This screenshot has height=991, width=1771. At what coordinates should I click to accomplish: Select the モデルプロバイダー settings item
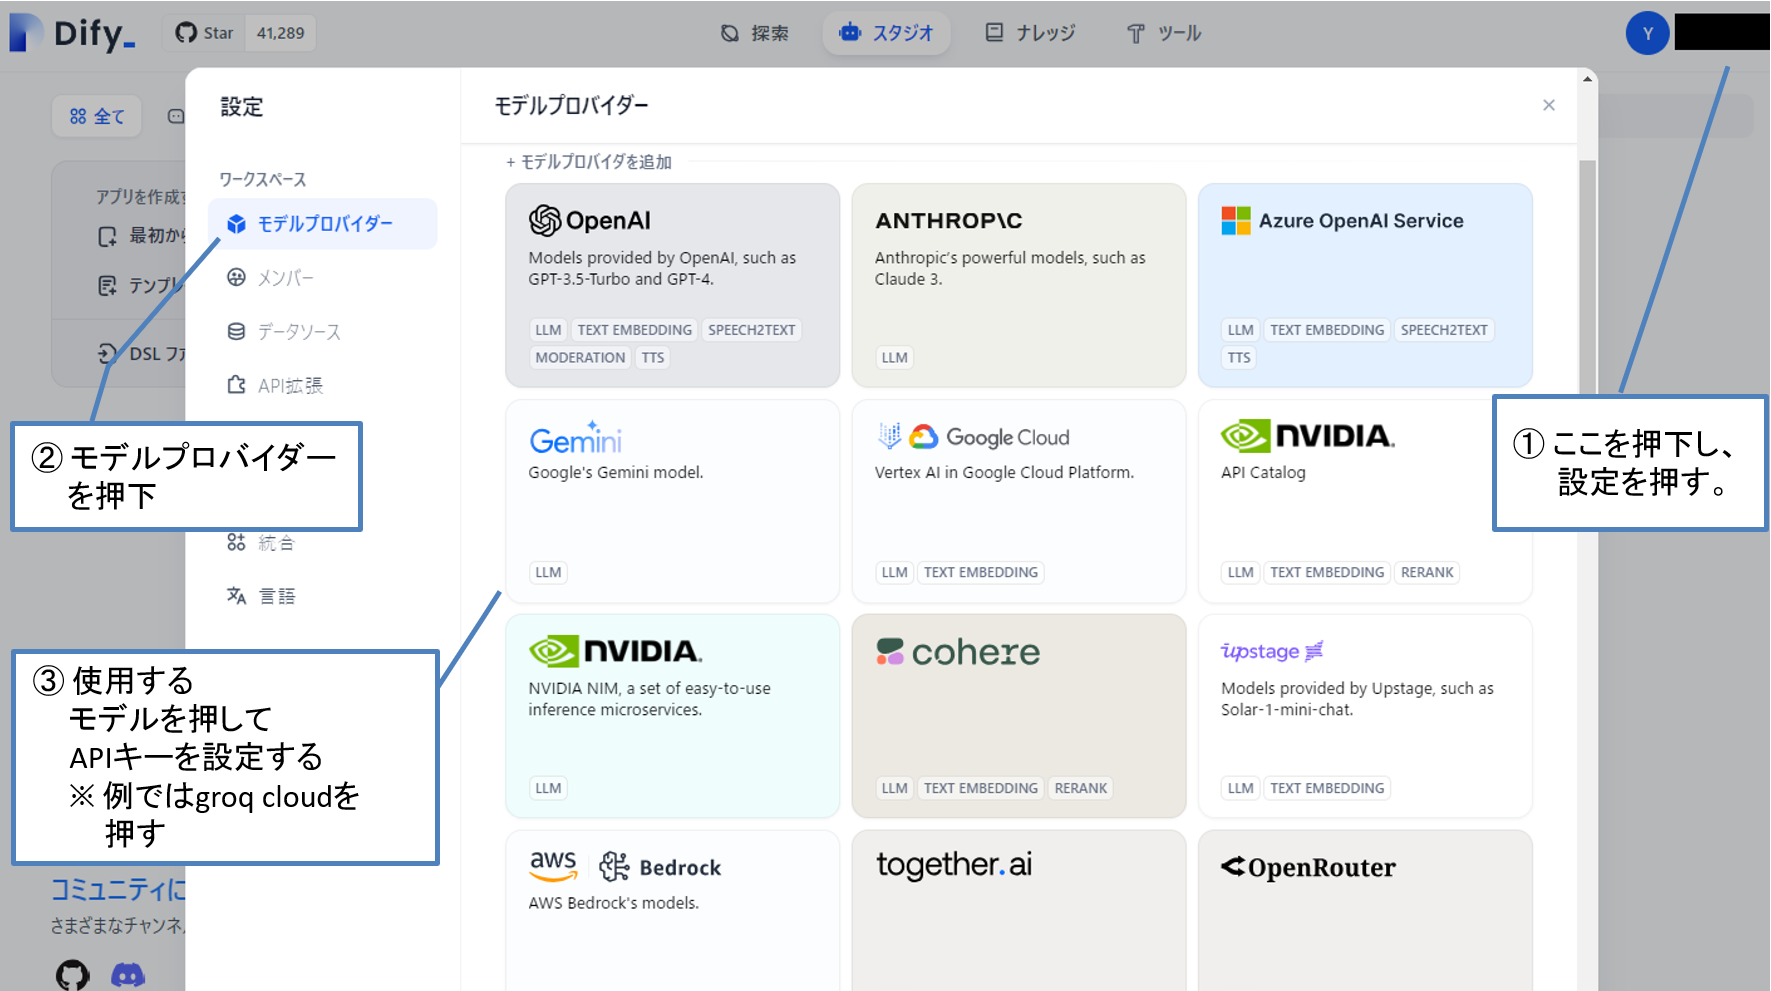pyautogui.click(x=323, y=224)
